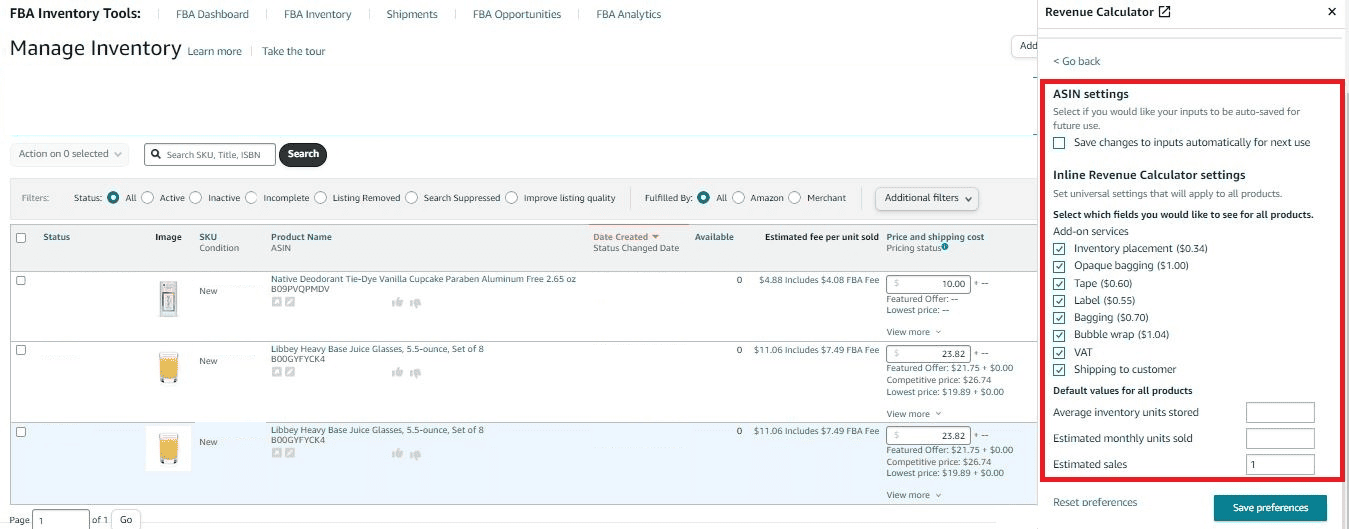The image size is (1349, 529).
Task: Enable Save changes to inputs automatically checkbox
Action: tap(1059, 143)
